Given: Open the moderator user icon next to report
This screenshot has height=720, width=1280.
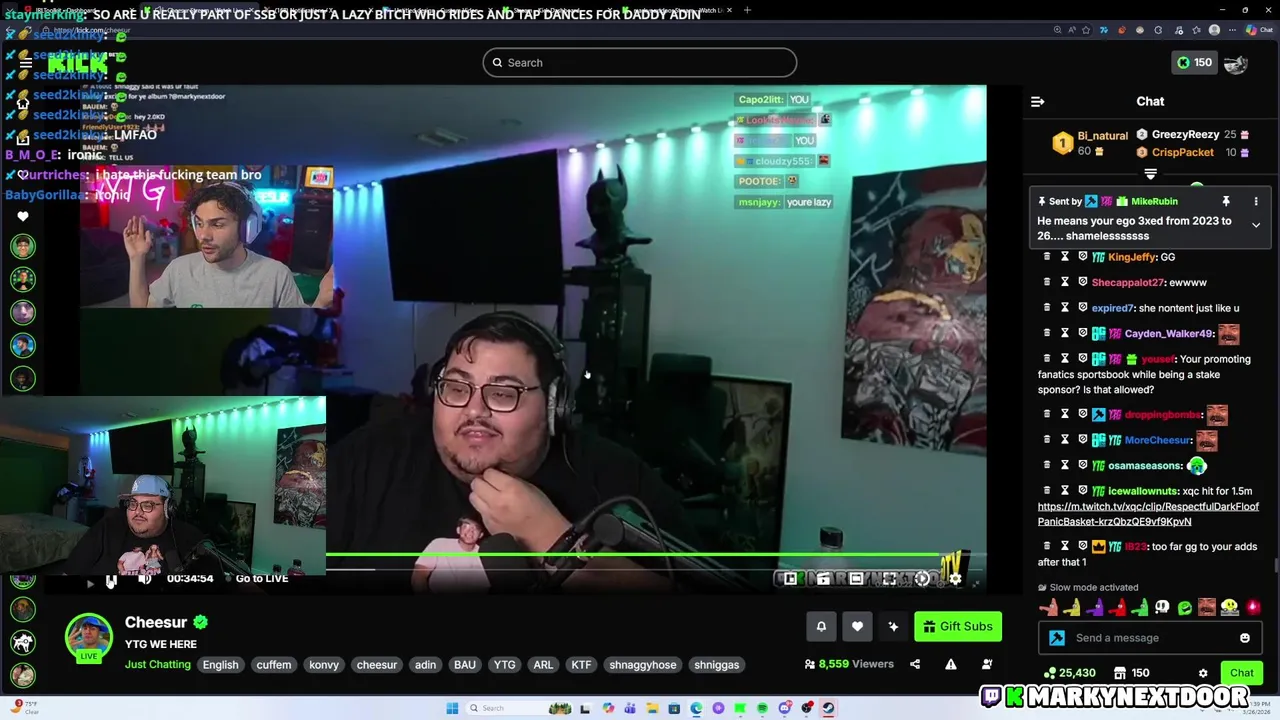Looking at the screenshot, I should [987, 664].
